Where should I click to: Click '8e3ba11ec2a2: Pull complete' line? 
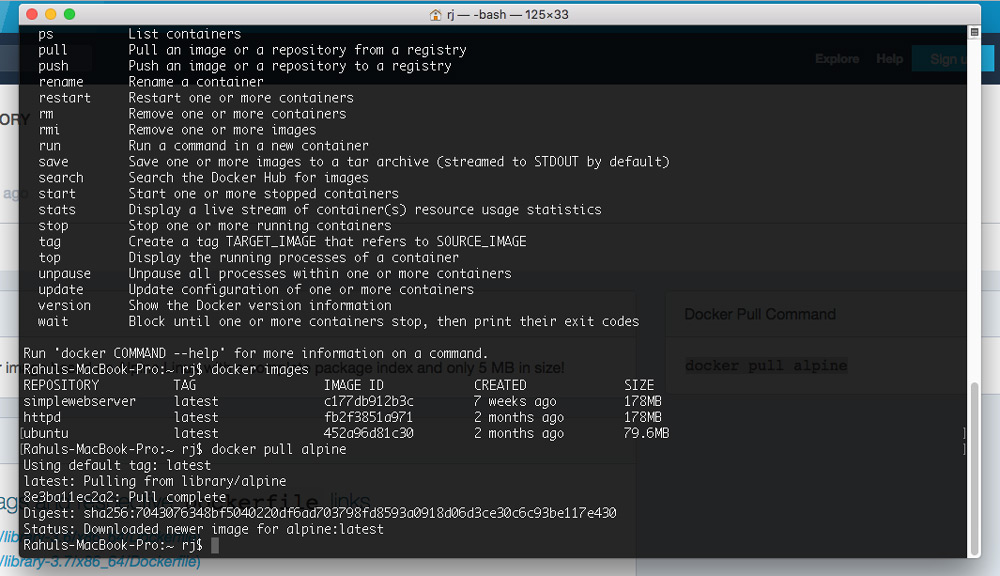click(x=125, y=497)
